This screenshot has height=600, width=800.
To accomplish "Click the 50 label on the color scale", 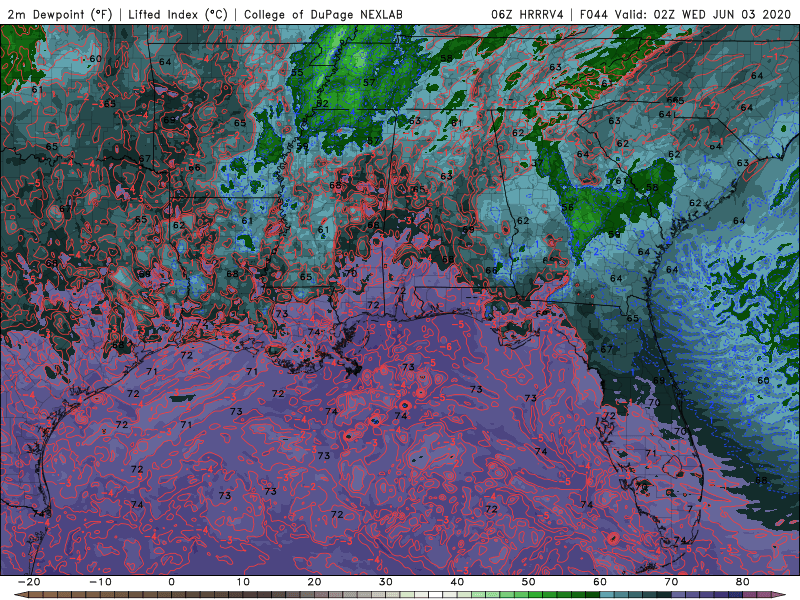I will click(x=529, y=582).
